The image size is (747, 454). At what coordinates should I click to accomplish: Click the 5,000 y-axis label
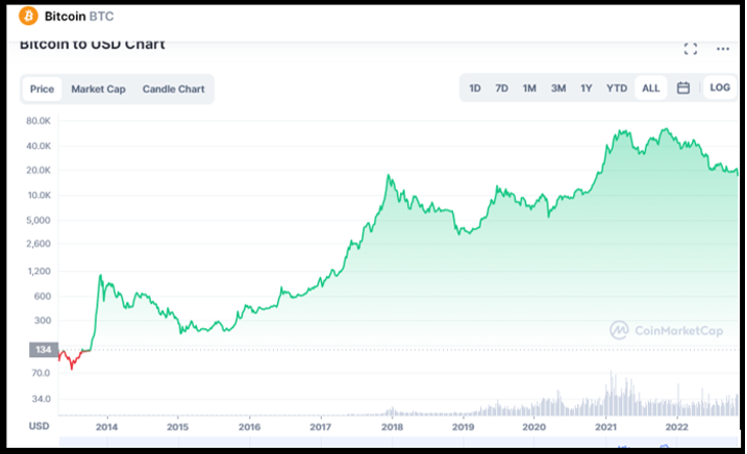pos(39,220)
